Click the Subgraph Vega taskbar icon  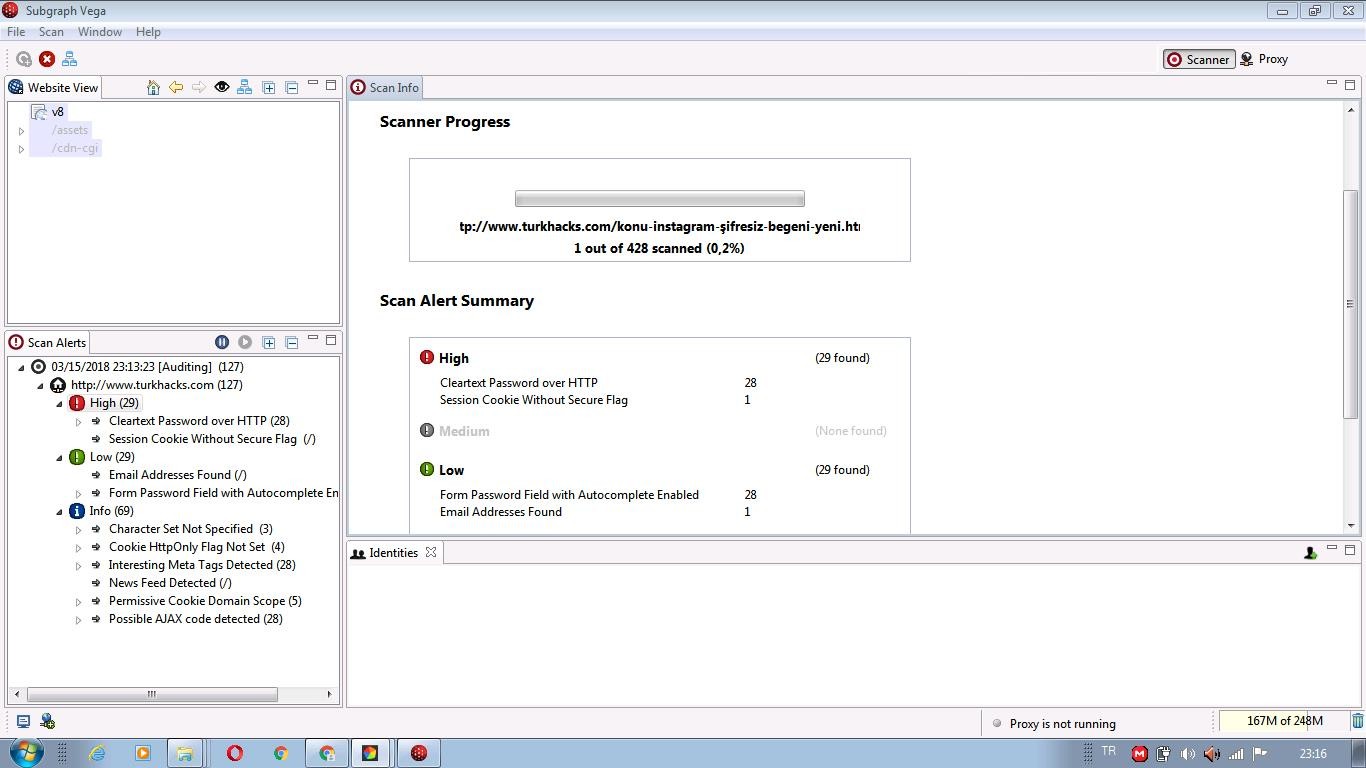419,753
